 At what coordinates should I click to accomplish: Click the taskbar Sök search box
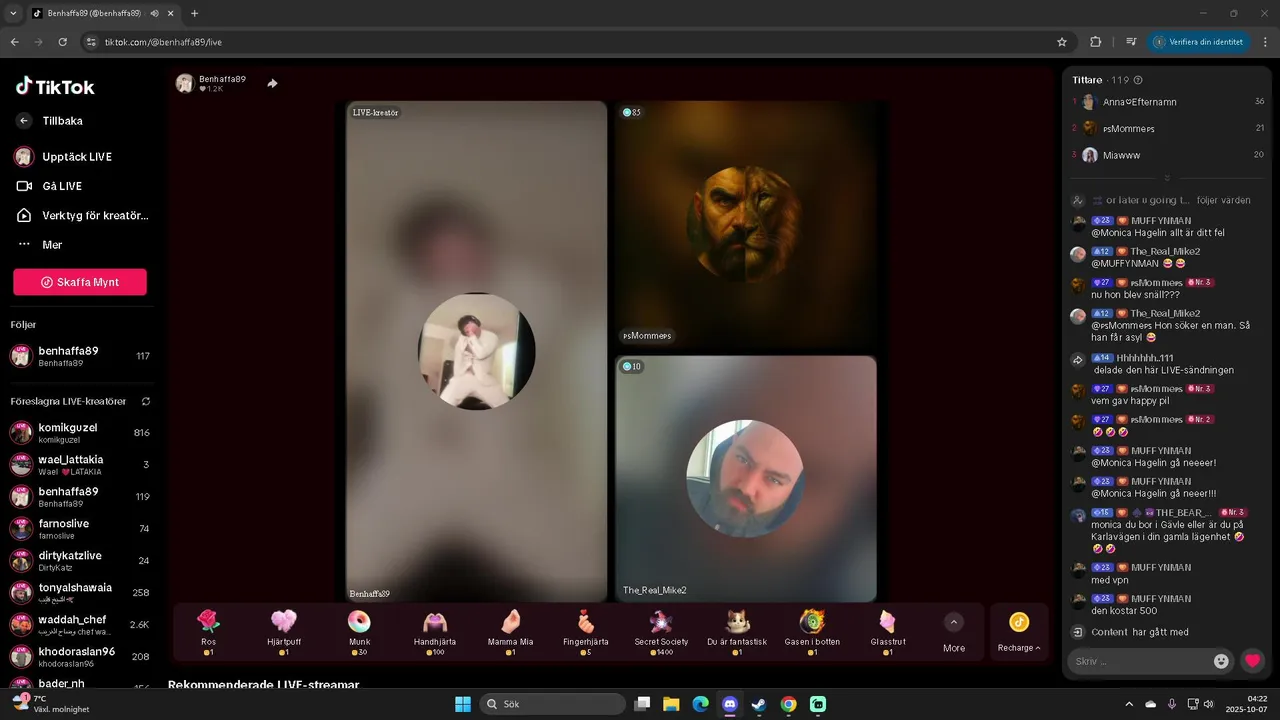(552, 704)
